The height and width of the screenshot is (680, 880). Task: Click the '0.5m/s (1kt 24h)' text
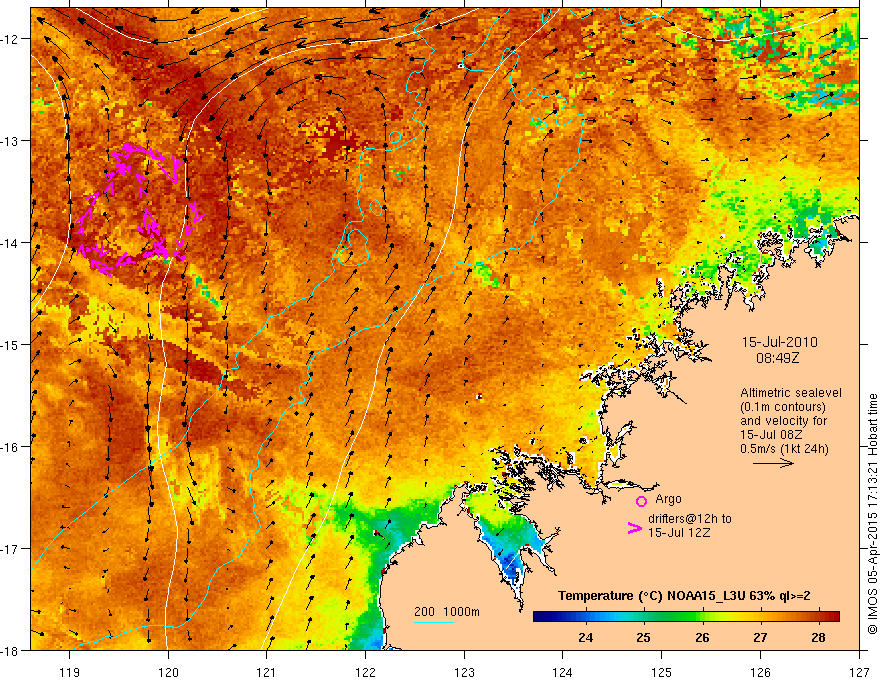pos(784,449)
